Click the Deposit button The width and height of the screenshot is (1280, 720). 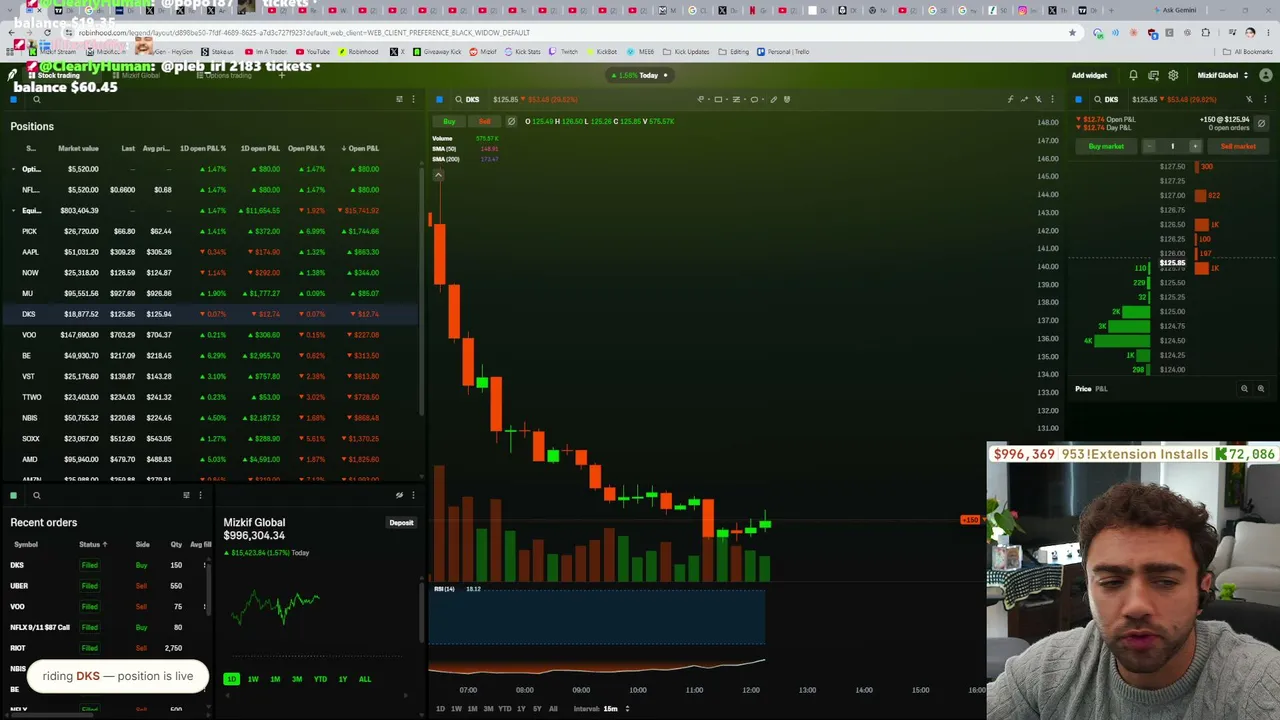401,523
